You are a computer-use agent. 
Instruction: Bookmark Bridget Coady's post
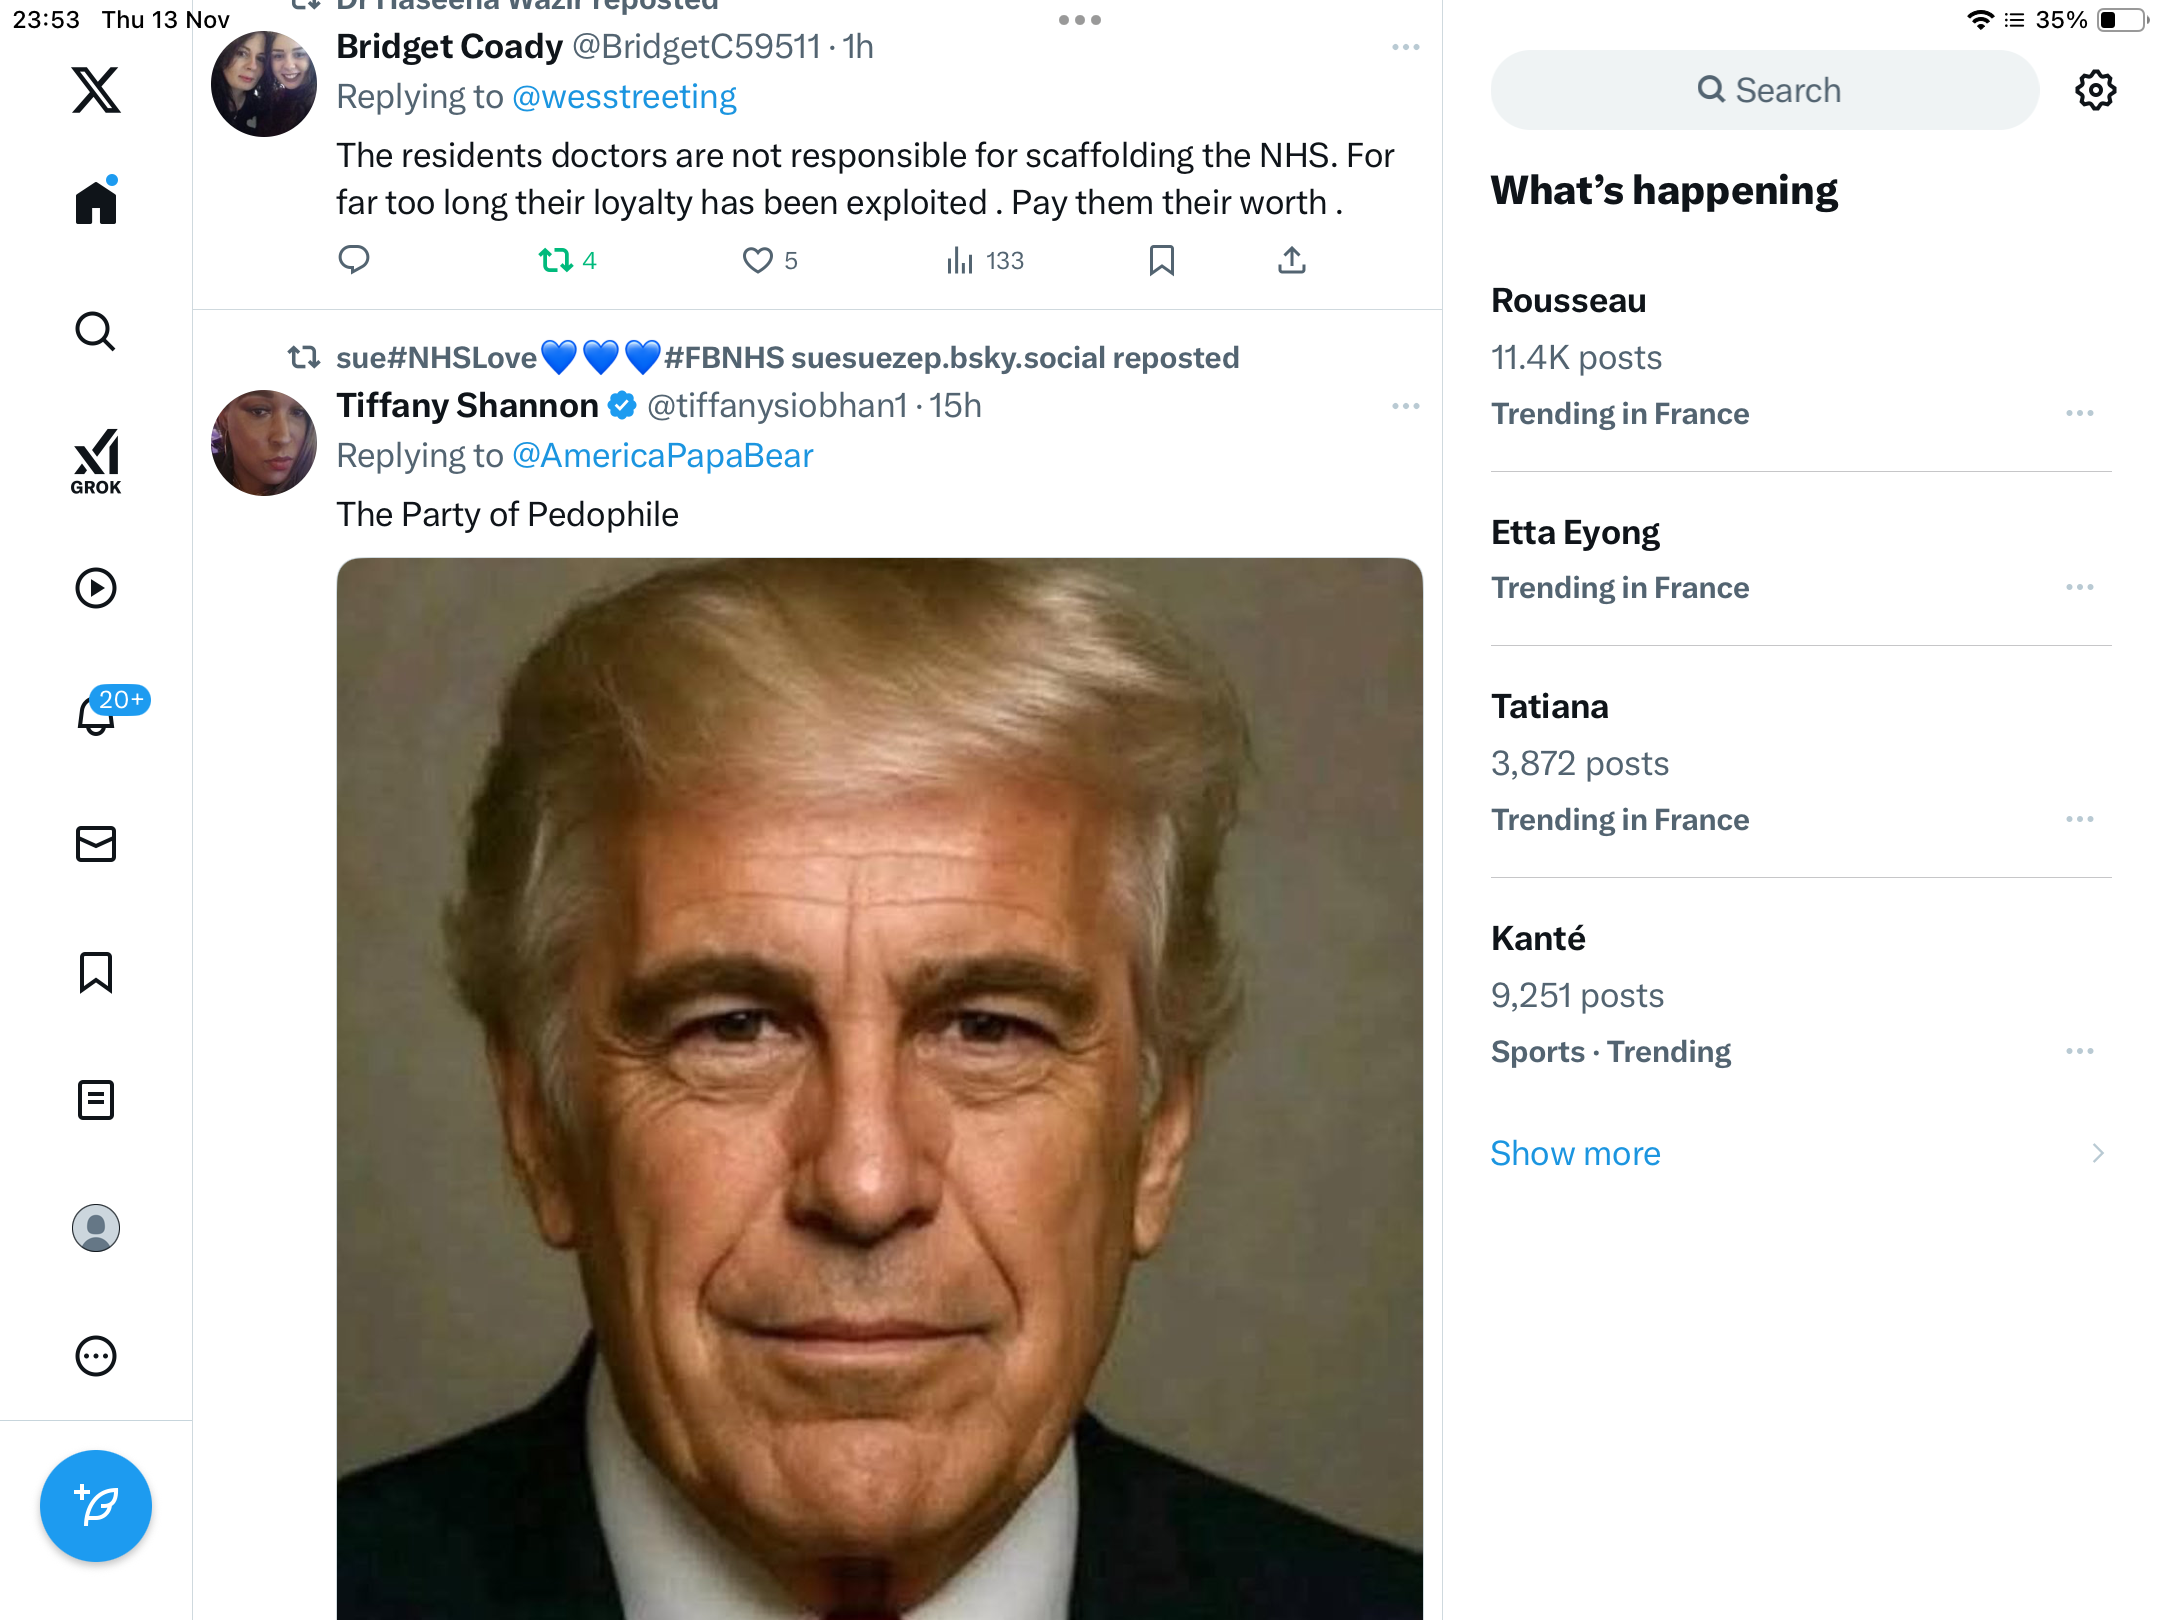1161,261
